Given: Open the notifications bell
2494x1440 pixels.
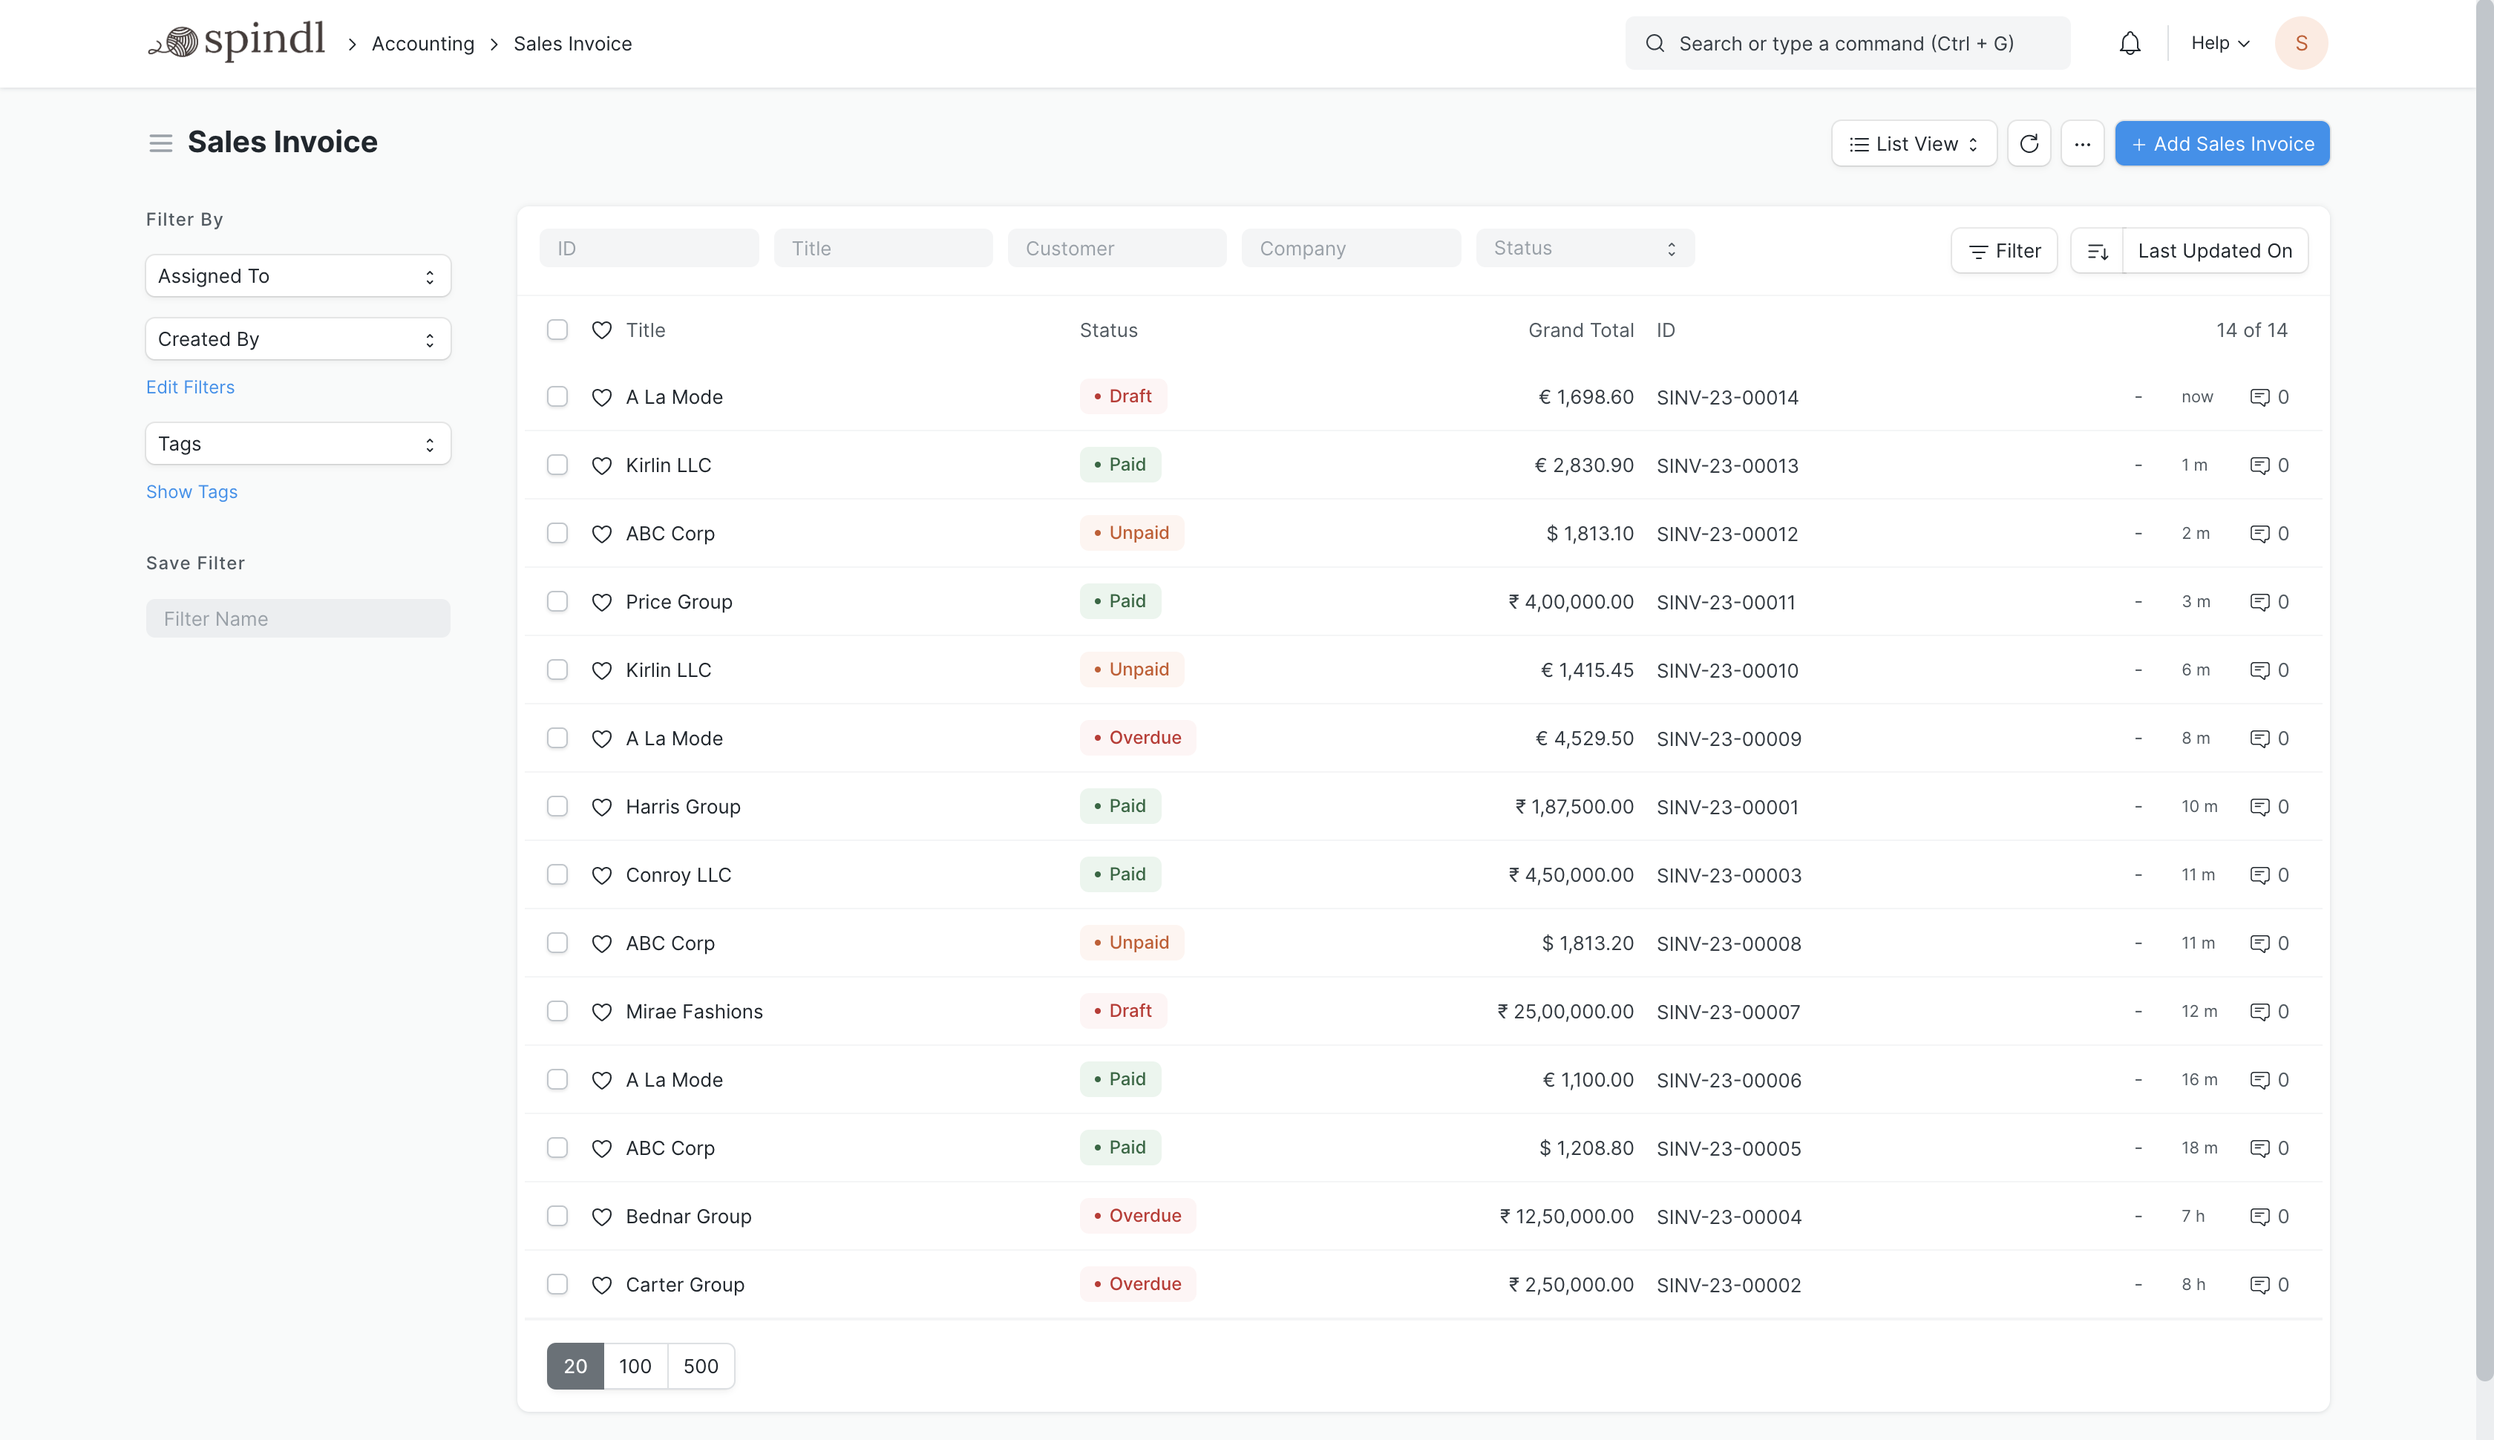Looking at the screenshot, I should (2128, 42).
